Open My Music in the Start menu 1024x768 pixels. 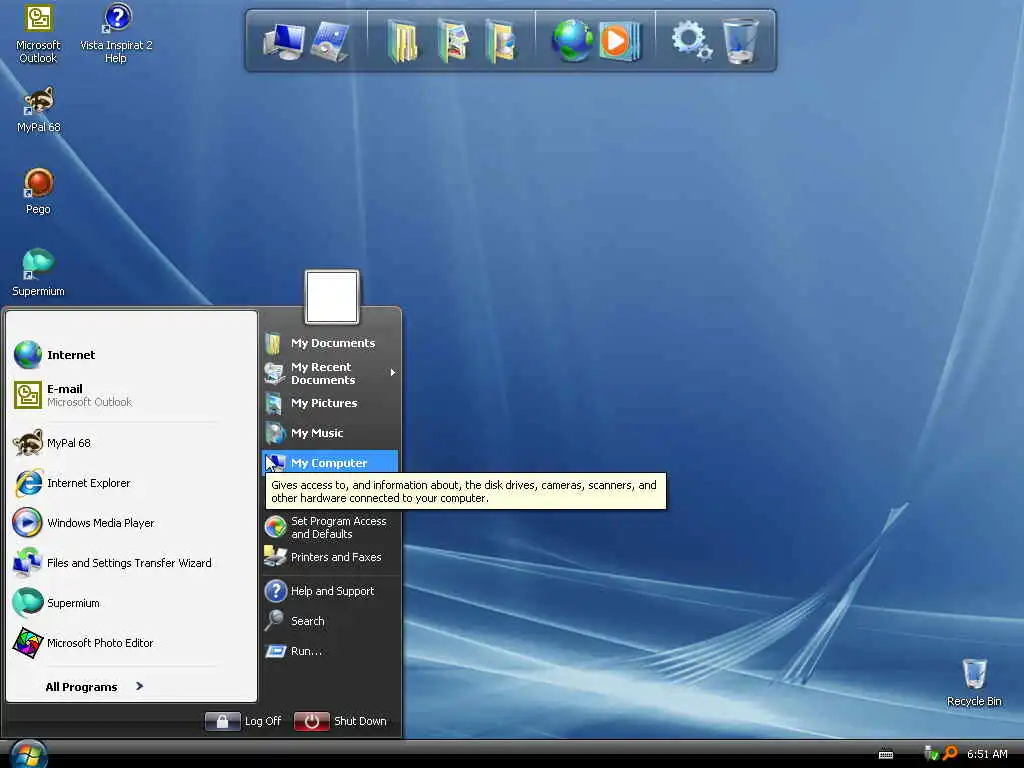(330, 433)
